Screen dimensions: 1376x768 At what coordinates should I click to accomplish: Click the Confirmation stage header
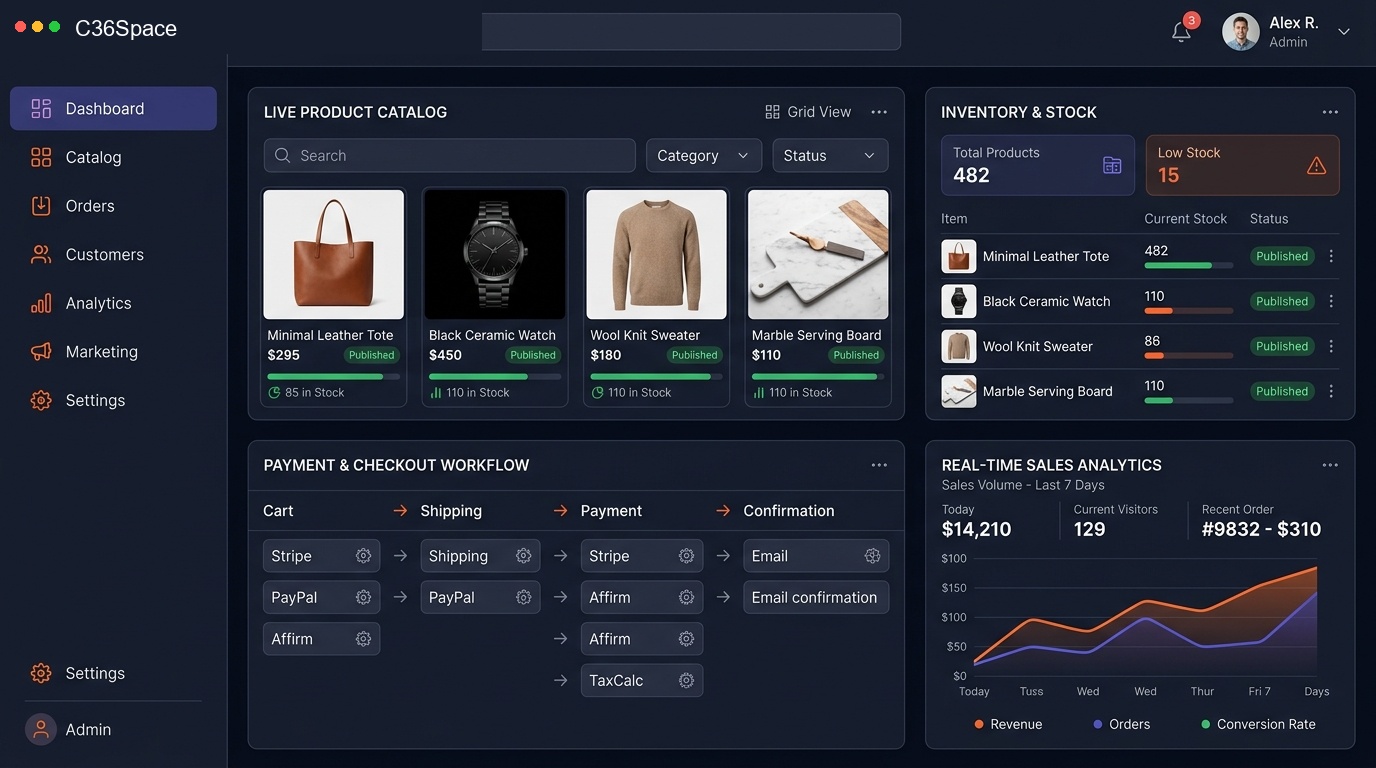pos(788,510)
